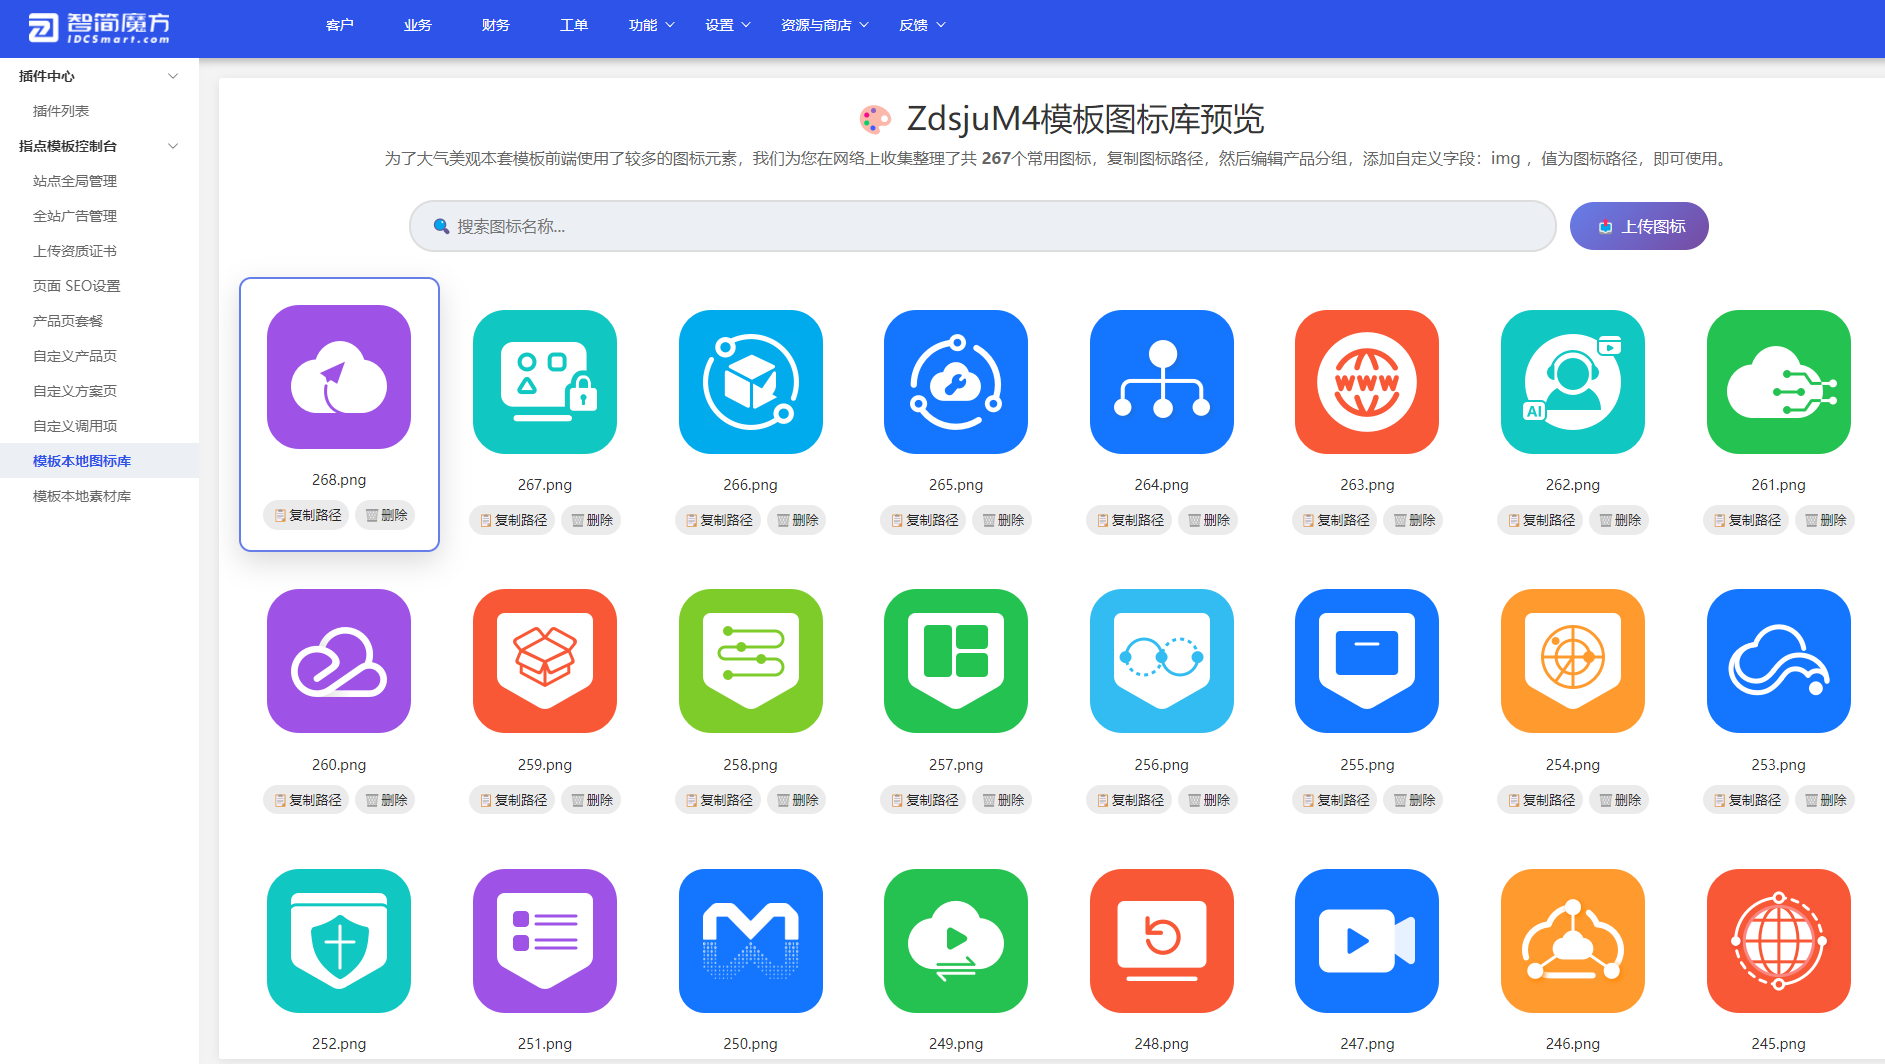This screenshot has height=1064, width=1885.
Task: Choose the 263.png red WWW globe icon
Action: tap(1367, 382)
